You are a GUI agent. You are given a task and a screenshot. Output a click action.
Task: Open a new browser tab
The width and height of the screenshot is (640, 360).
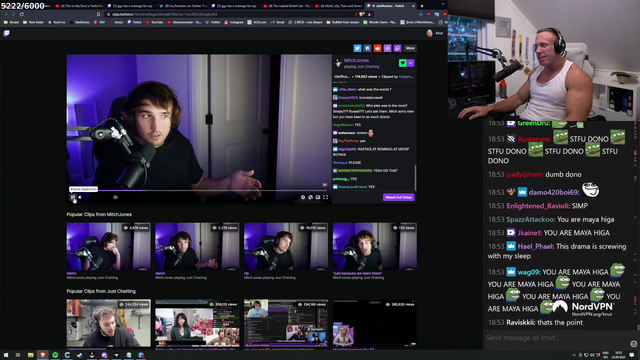click(x=422, y=6)
